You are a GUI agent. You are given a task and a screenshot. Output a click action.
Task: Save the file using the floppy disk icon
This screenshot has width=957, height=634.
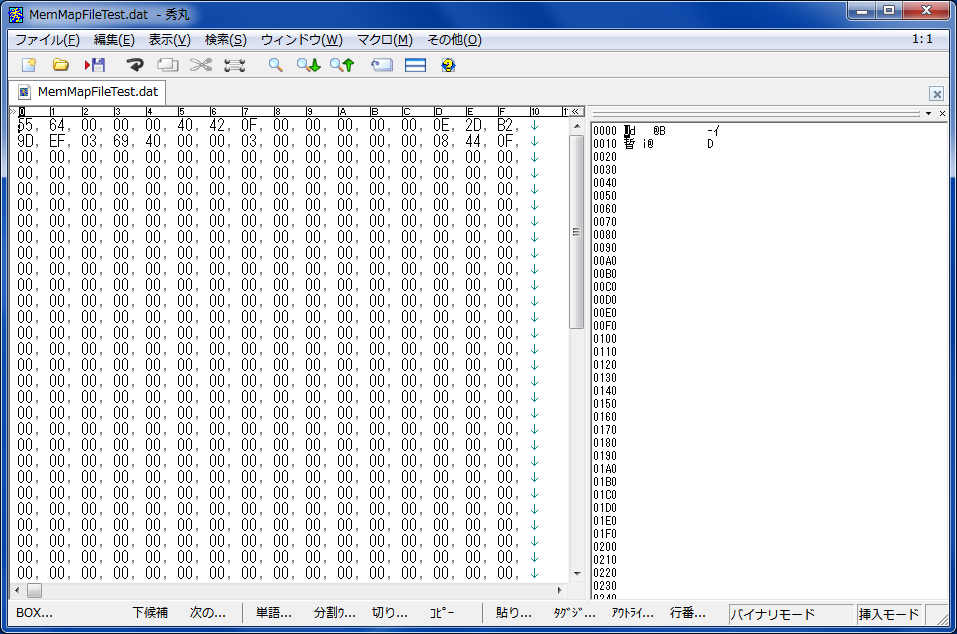coord(95,65)
